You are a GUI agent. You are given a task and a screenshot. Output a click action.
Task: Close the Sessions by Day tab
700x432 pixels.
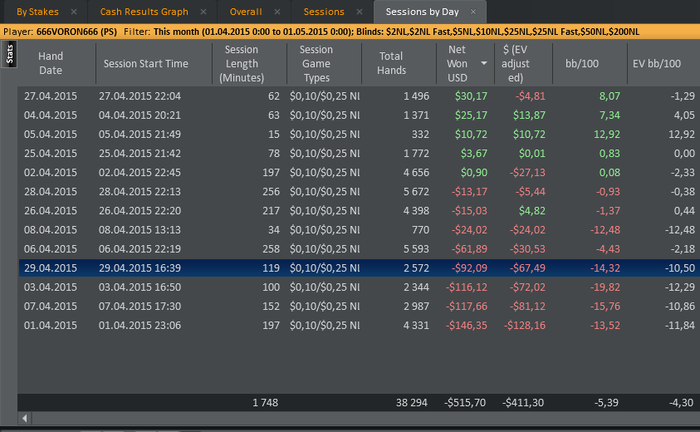474,12
